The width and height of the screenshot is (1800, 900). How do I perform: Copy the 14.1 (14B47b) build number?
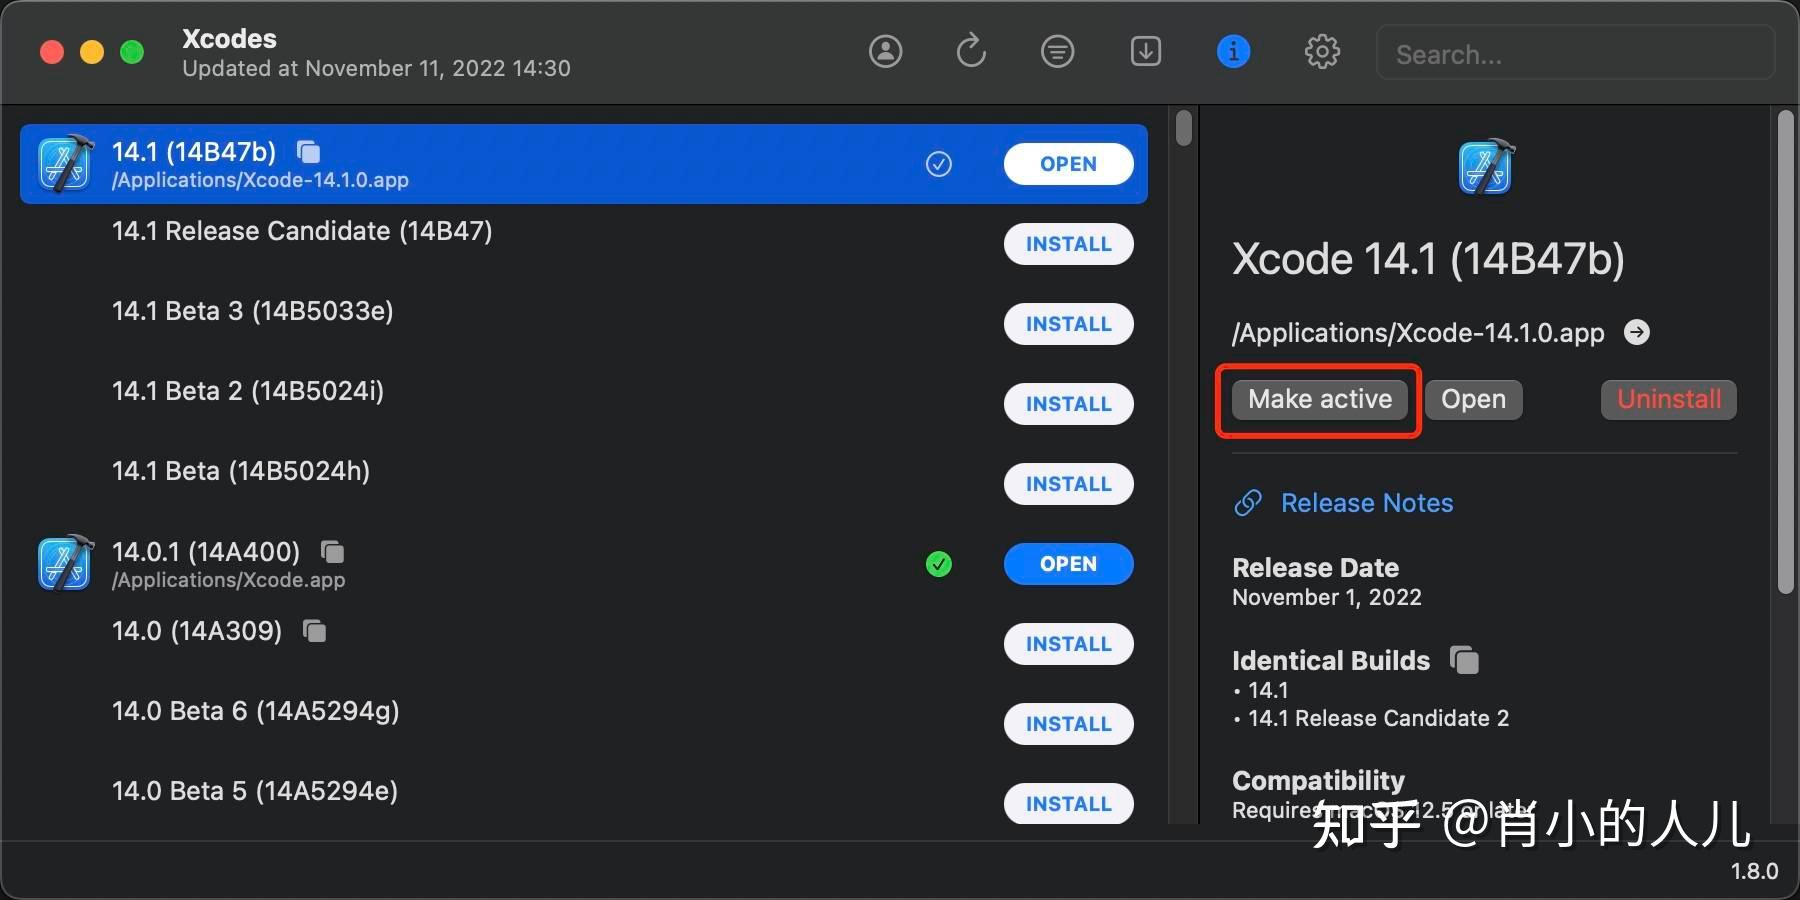click(307, 152)
